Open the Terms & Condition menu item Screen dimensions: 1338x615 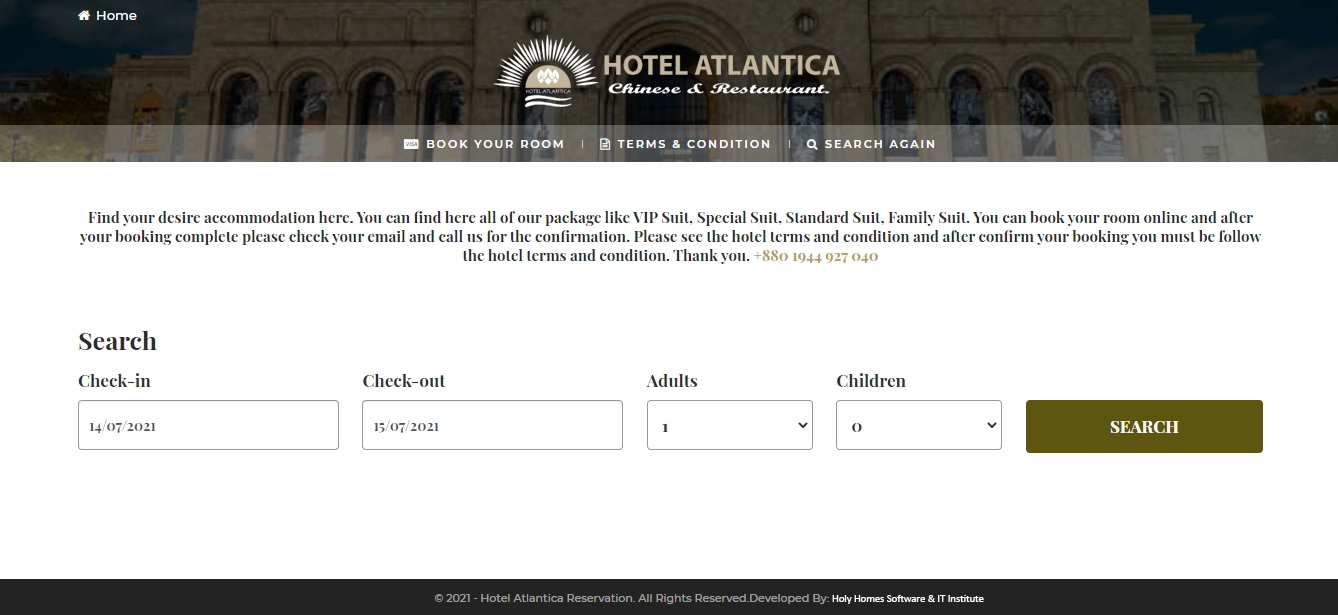point(694,144)
